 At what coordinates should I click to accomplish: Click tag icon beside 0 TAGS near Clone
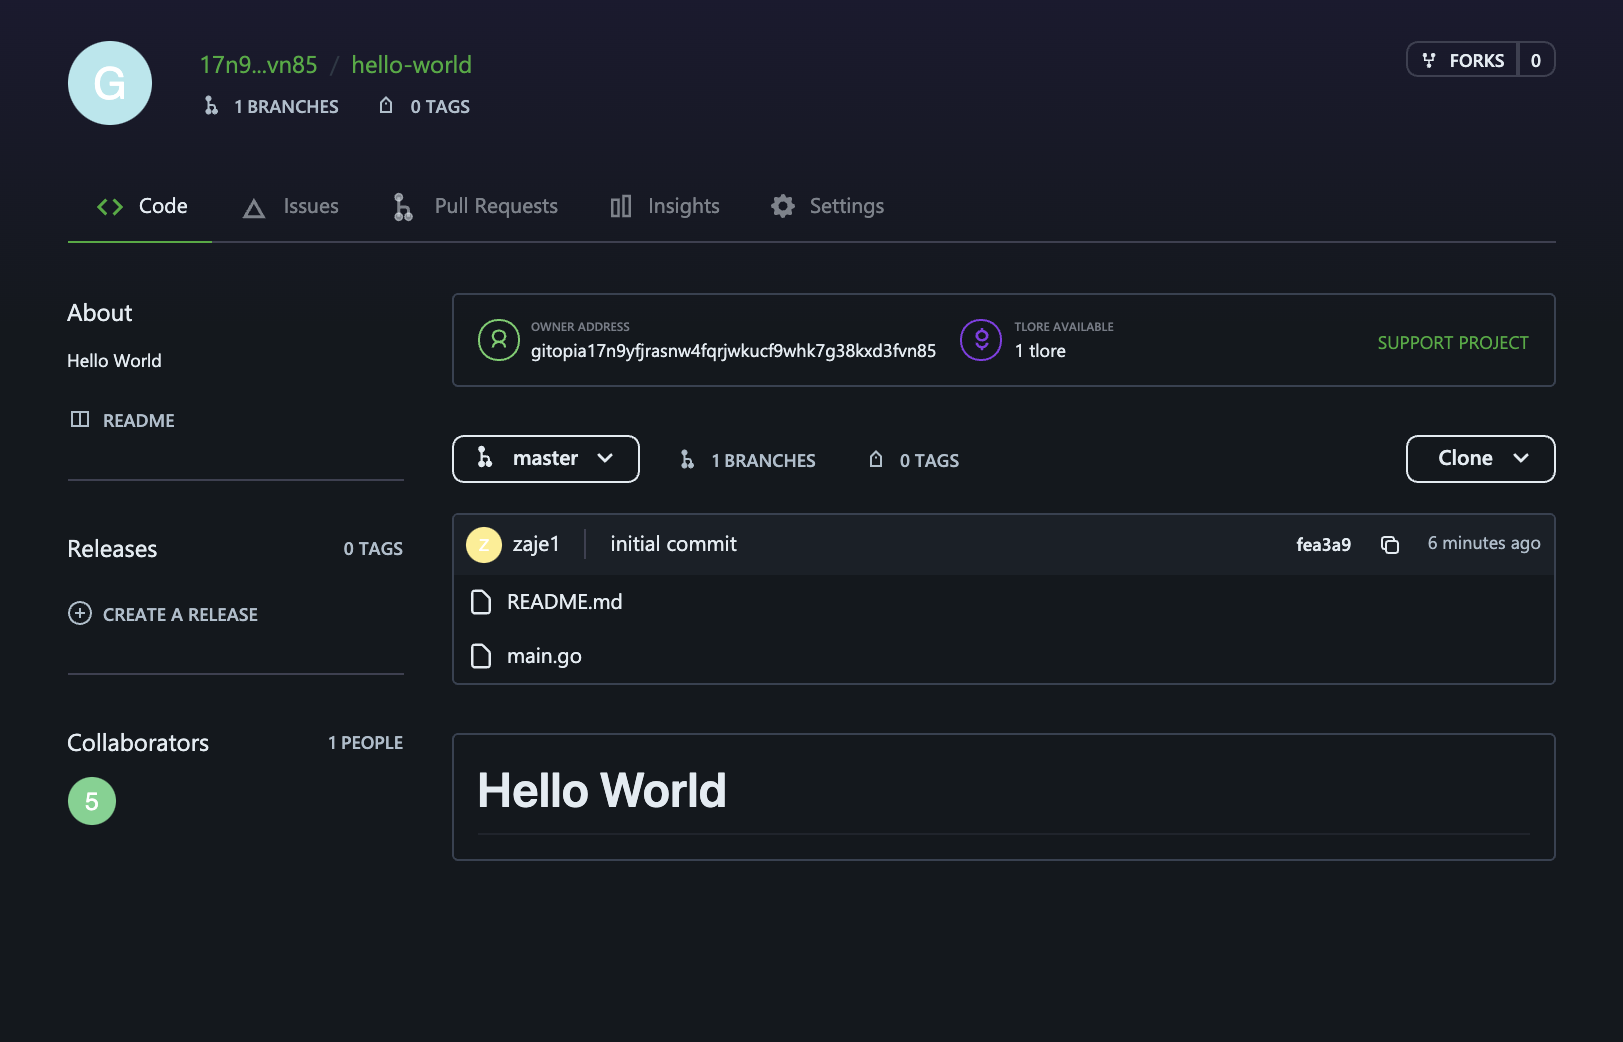click(x=876, y=459)
